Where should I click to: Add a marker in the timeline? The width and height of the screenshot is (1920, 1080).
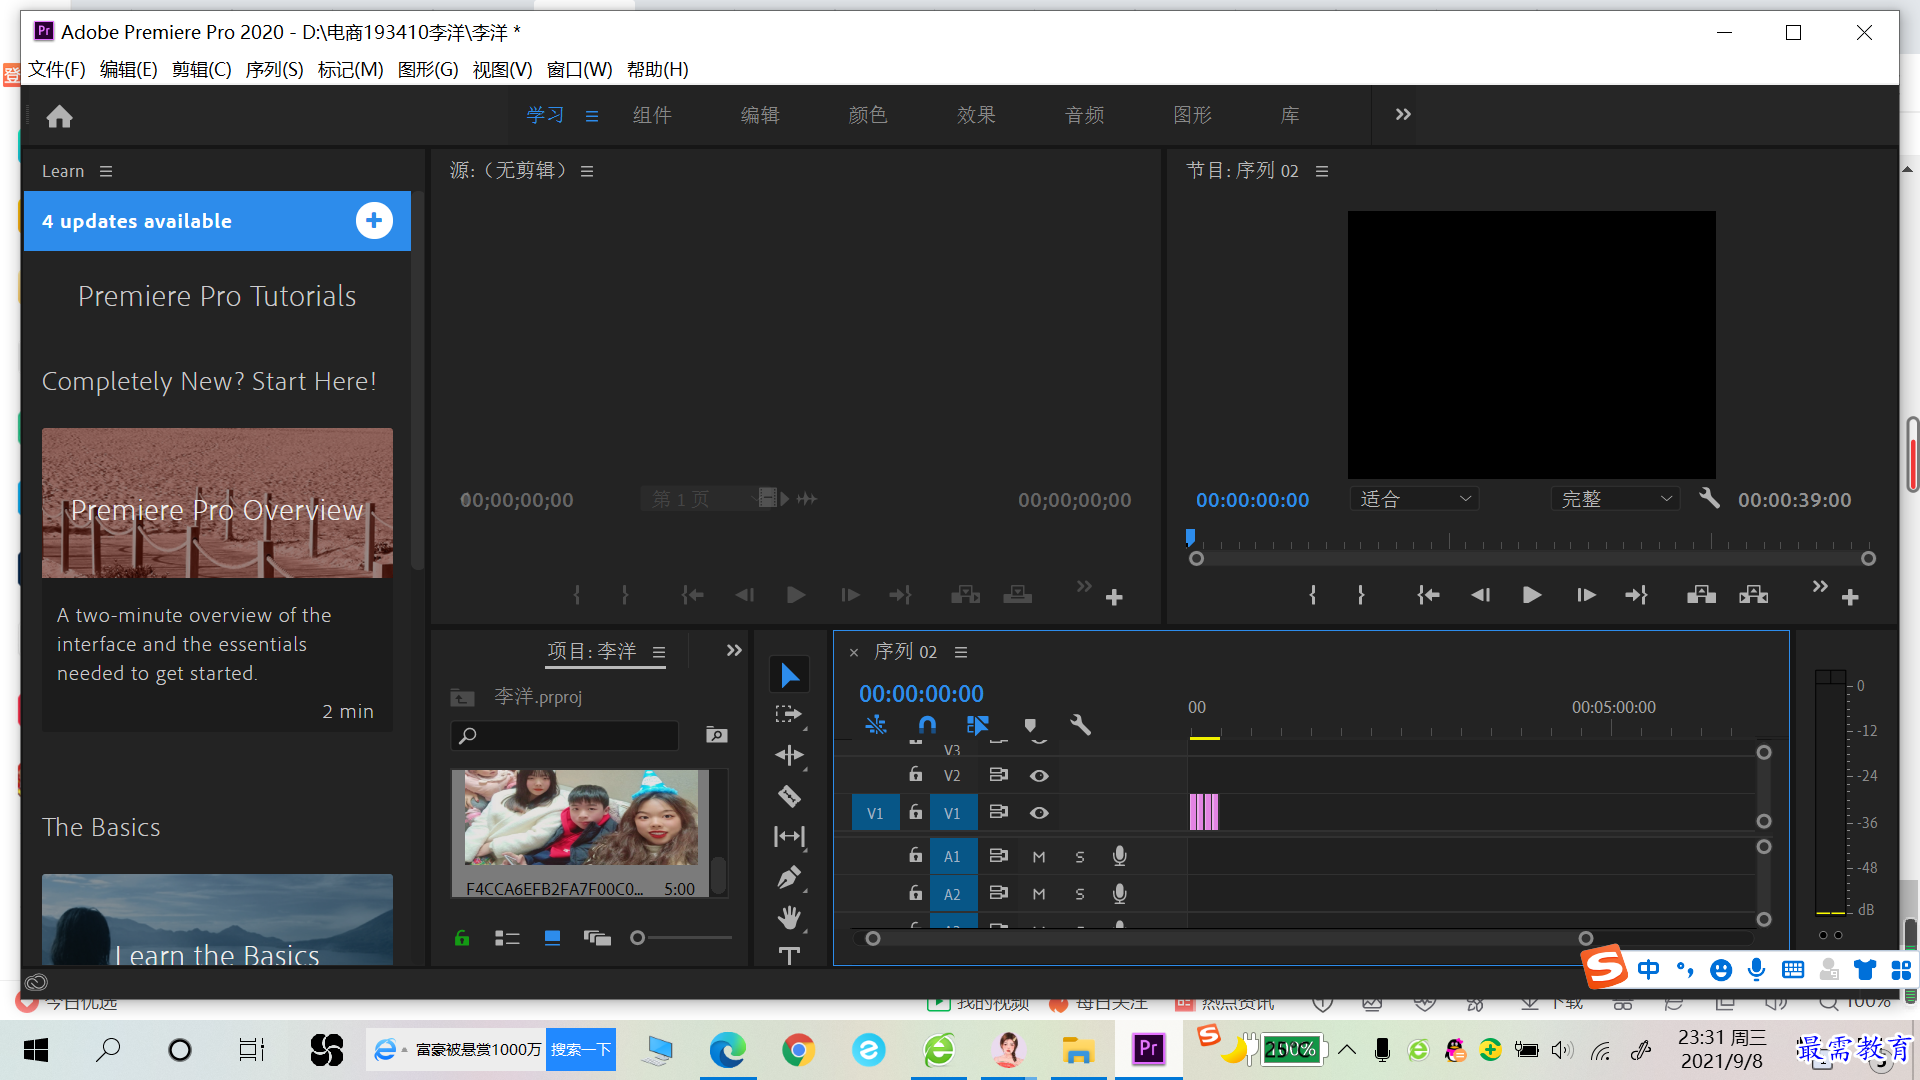[1030, 725]
